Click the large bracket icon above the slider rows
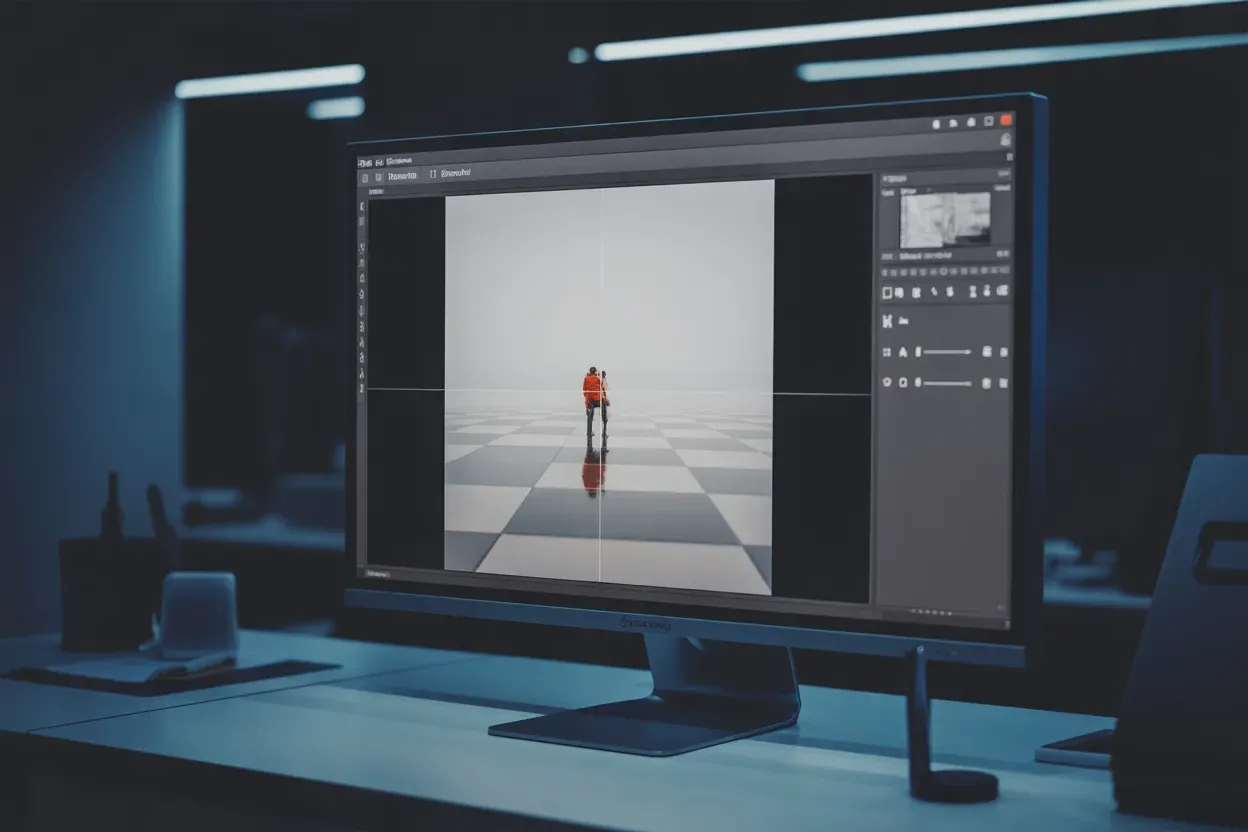The width and height of the screenshot is (1248, 832). point(887,321)
